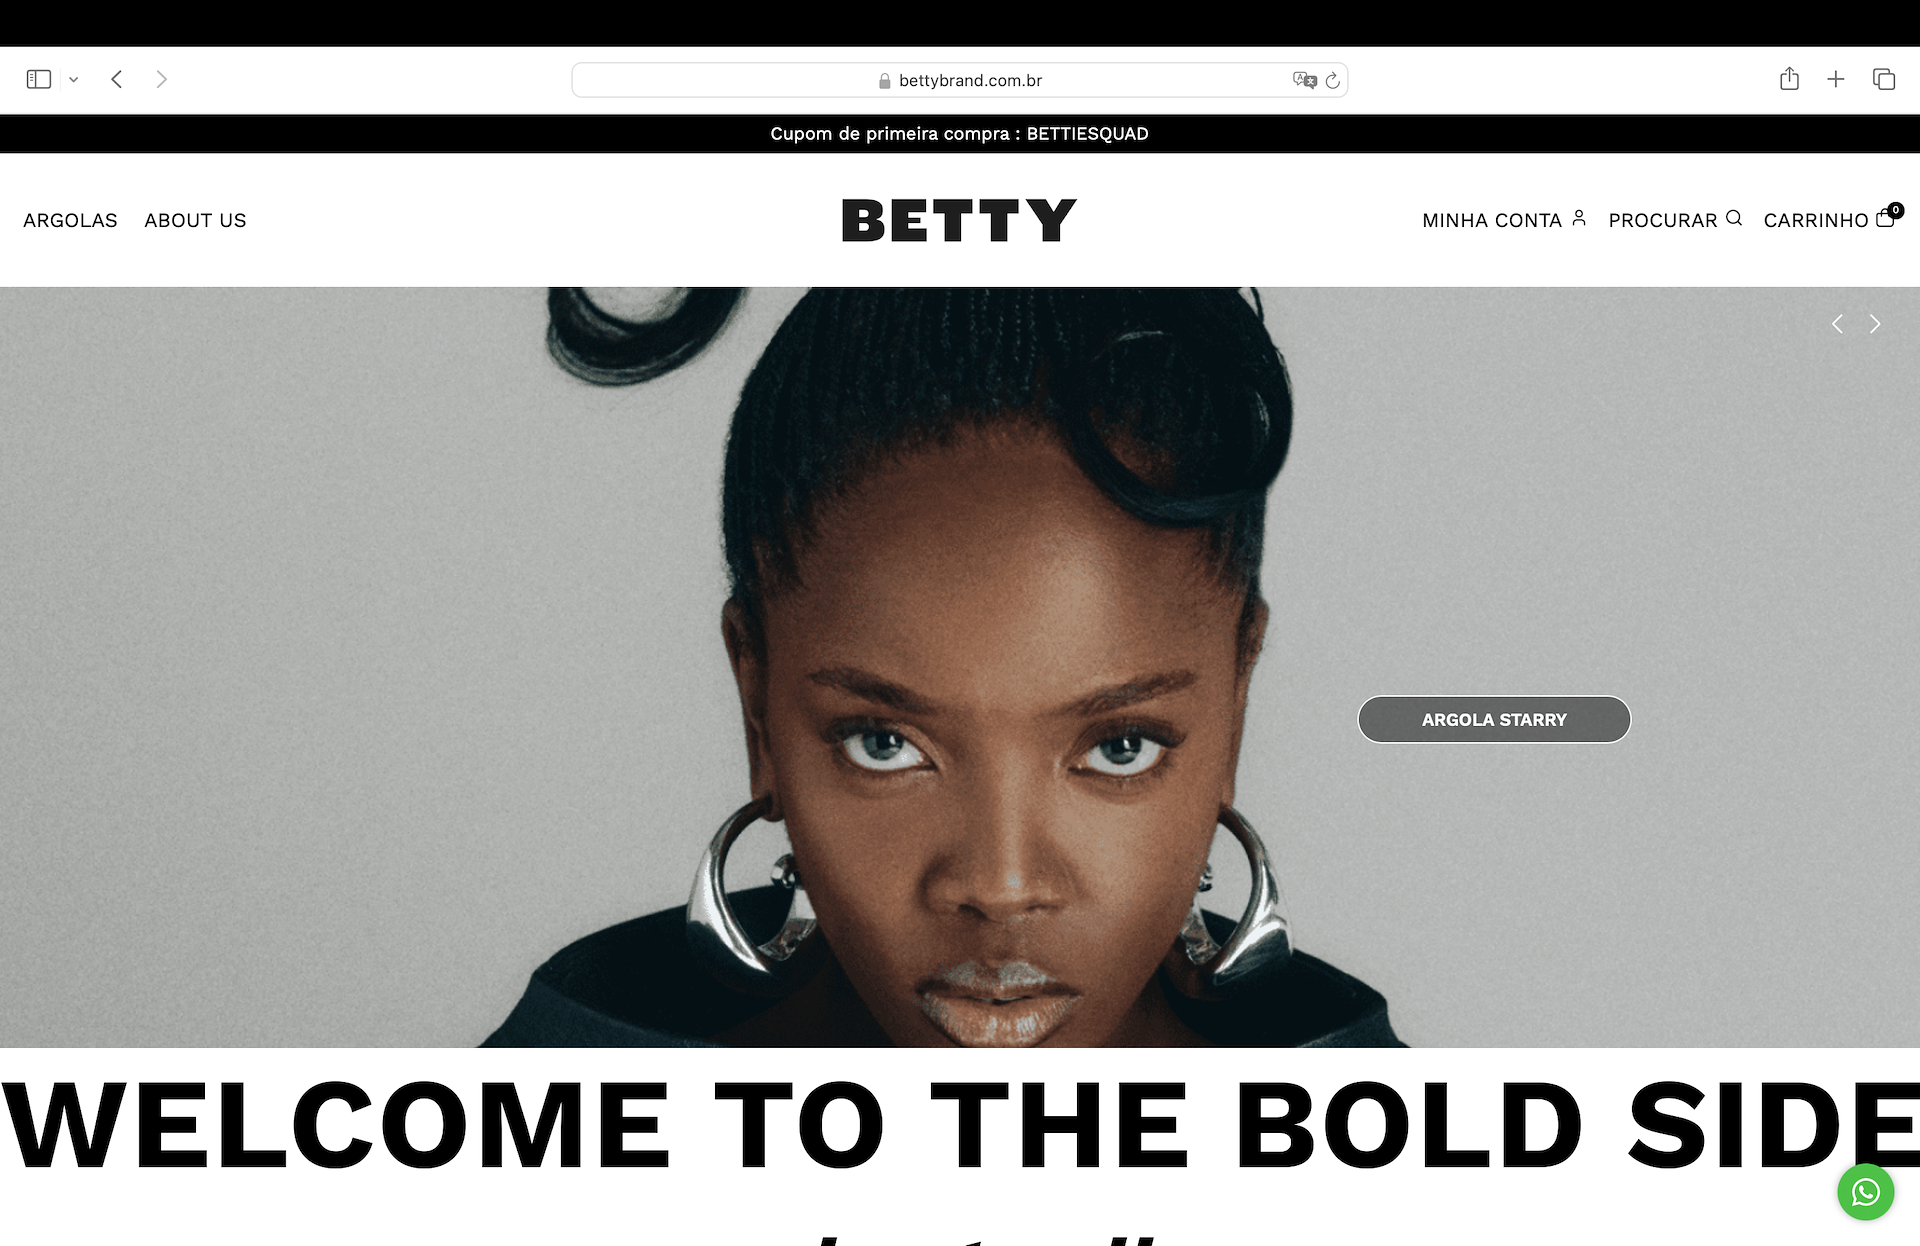Go back with browser back arrow
This screenshot has width=1920, height=1246.
(x=117, y=79)
